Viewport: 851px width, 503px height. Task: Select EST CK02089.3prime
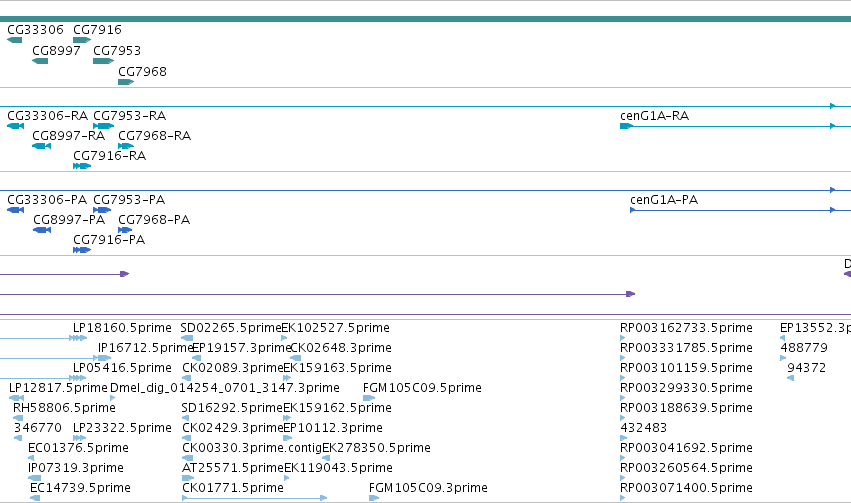[x=233, y=368]
